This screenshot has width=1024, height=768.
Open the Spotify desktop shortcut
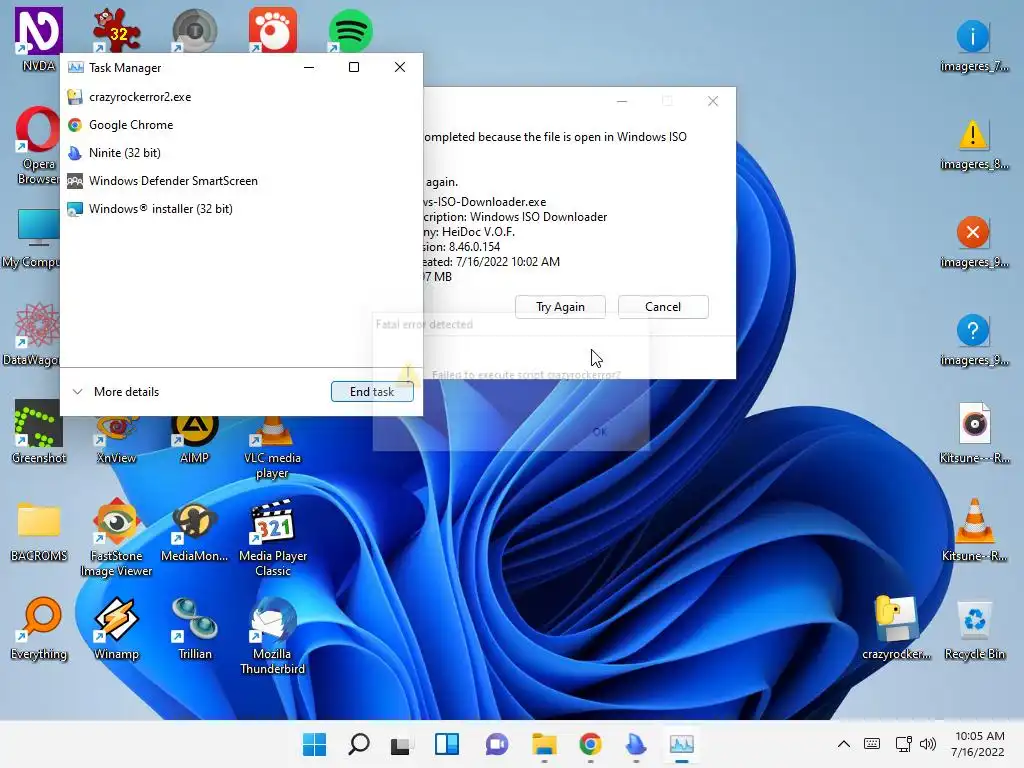[x=351, y=31]
